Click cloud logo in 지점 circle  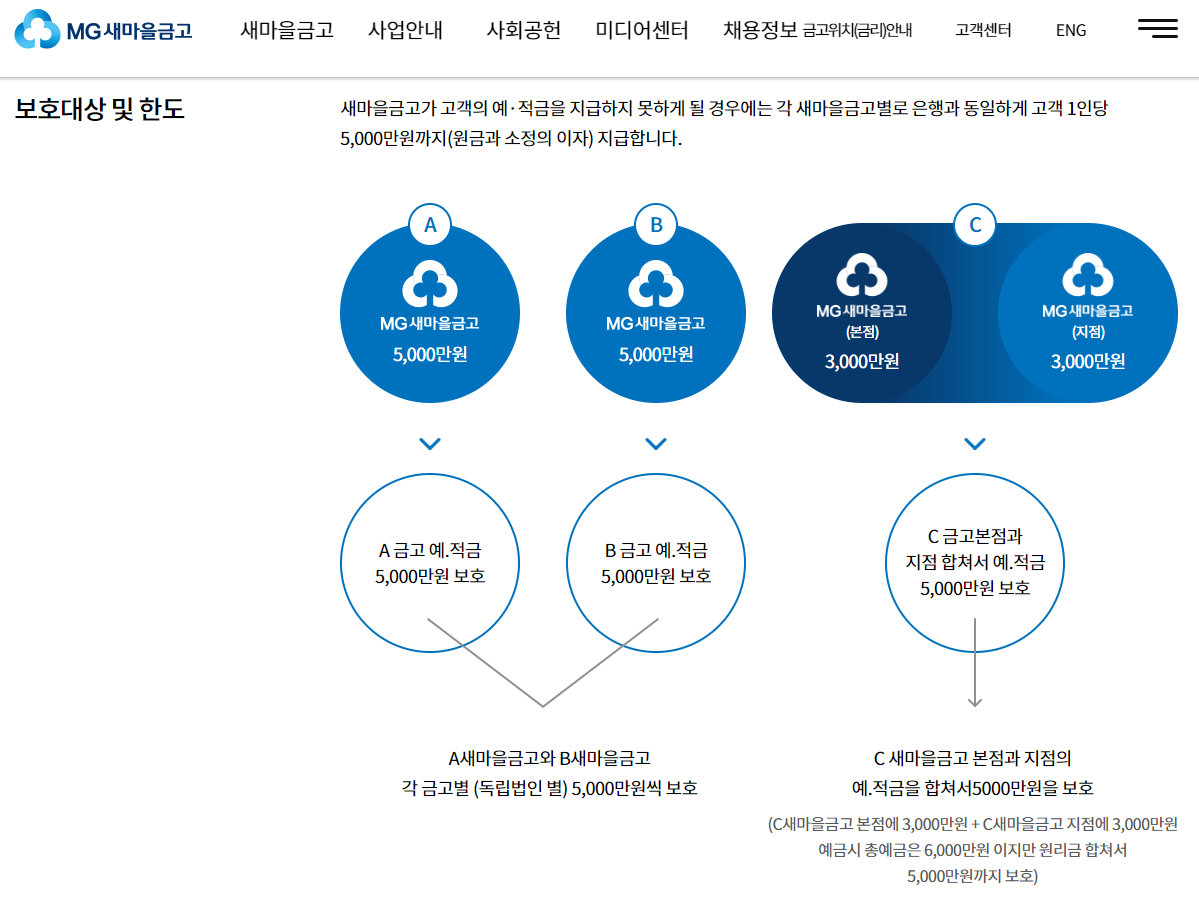[x=1088, y=275]
